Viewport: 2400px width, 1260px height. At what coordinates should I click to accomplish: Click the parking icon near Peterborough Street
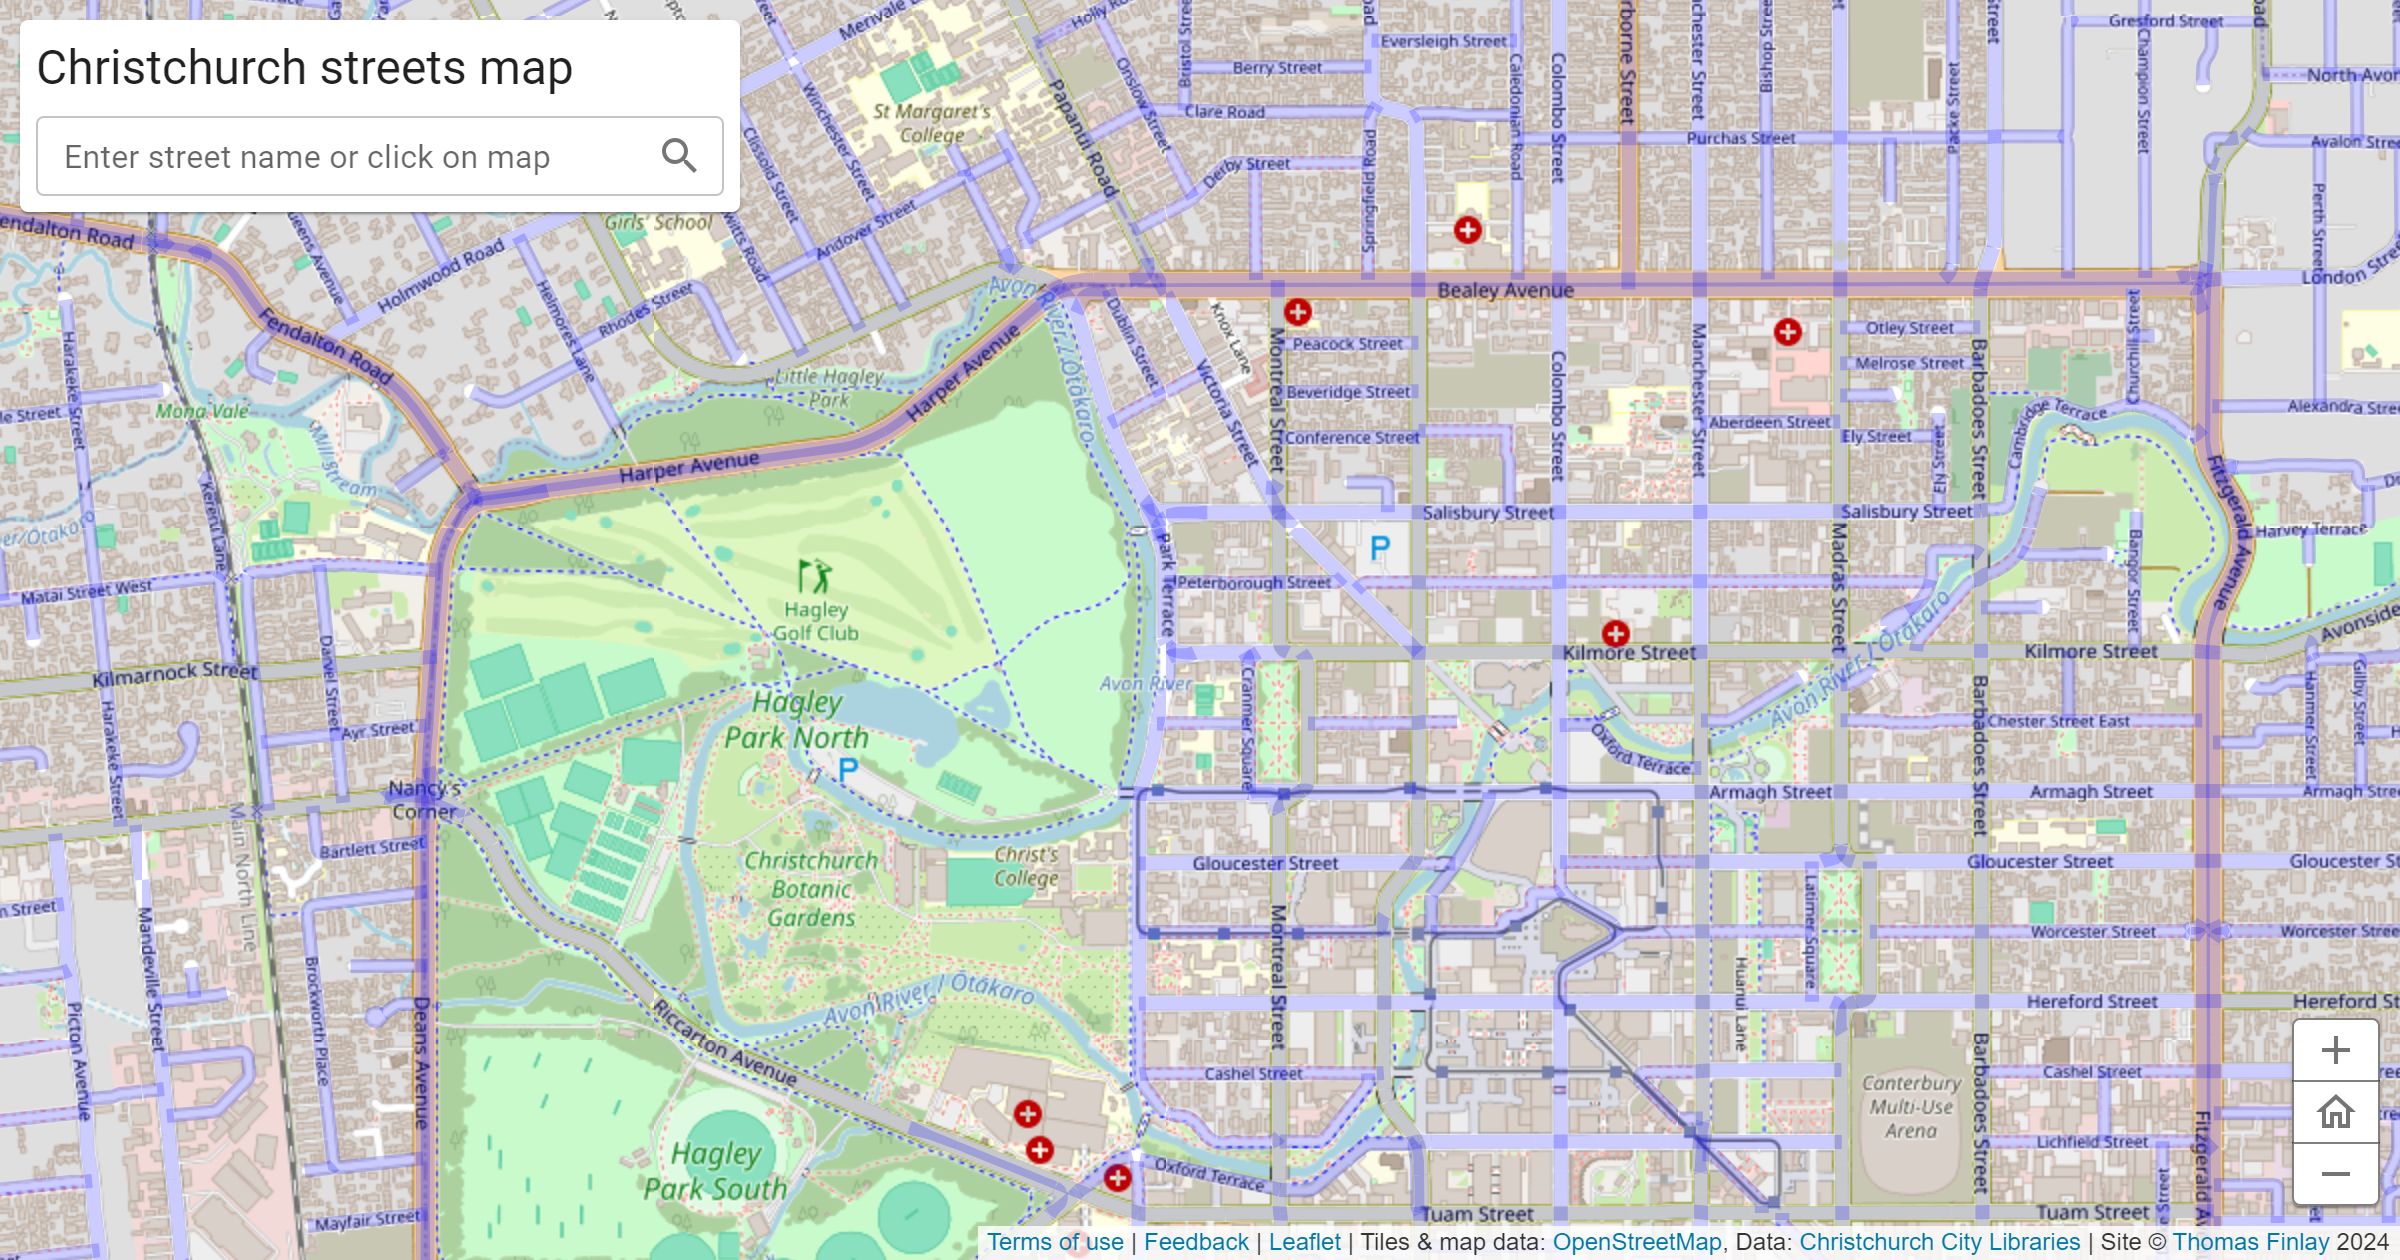coord(1380,547)
